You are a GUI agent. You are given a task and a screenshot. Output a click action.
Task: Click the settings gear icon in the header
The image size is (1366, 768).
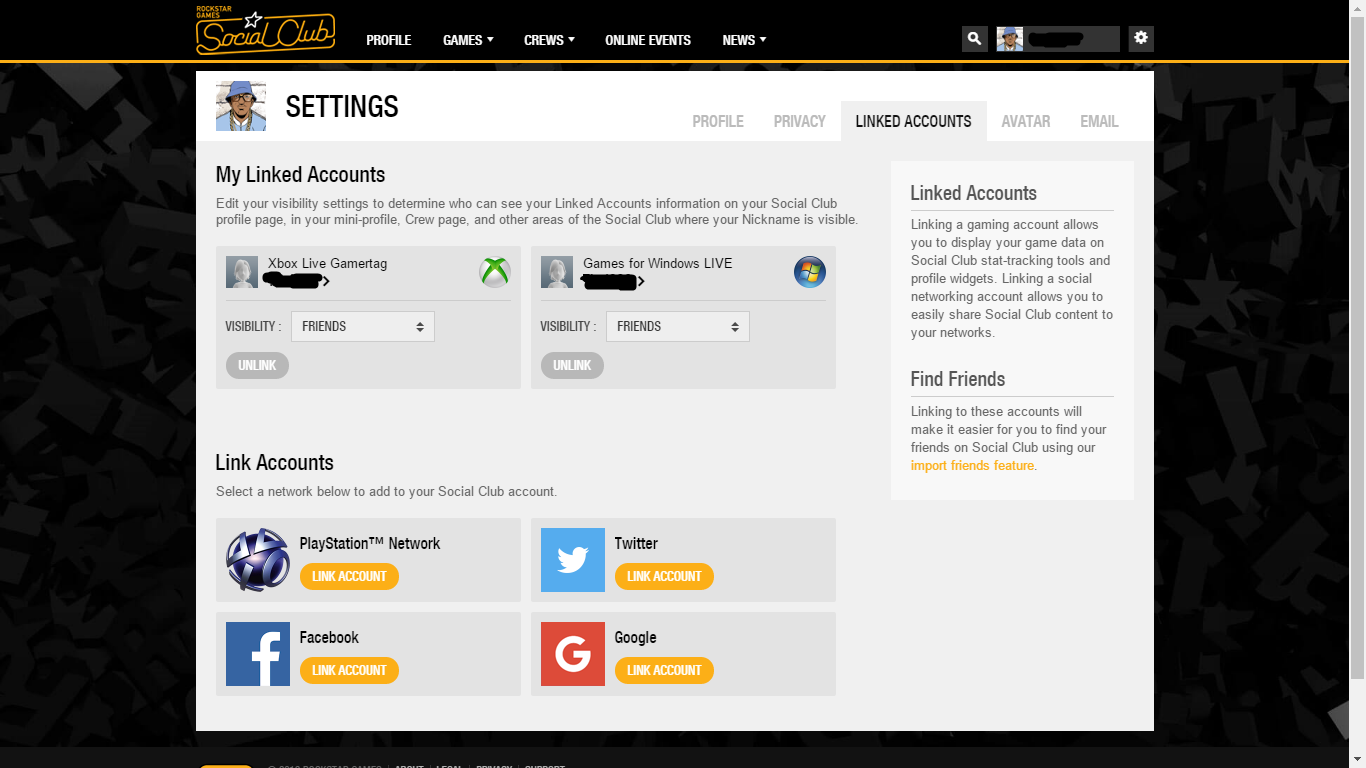click(x=1141, y=39)
